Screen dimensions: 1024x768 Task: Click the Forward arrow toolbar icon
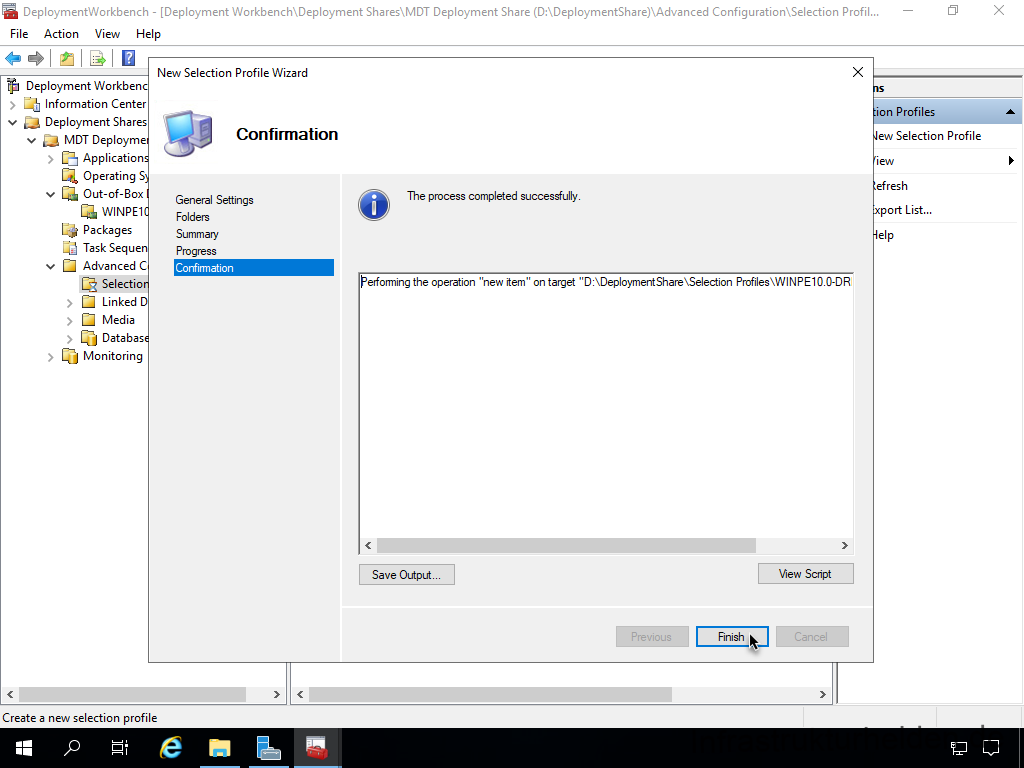pos(36,58)
